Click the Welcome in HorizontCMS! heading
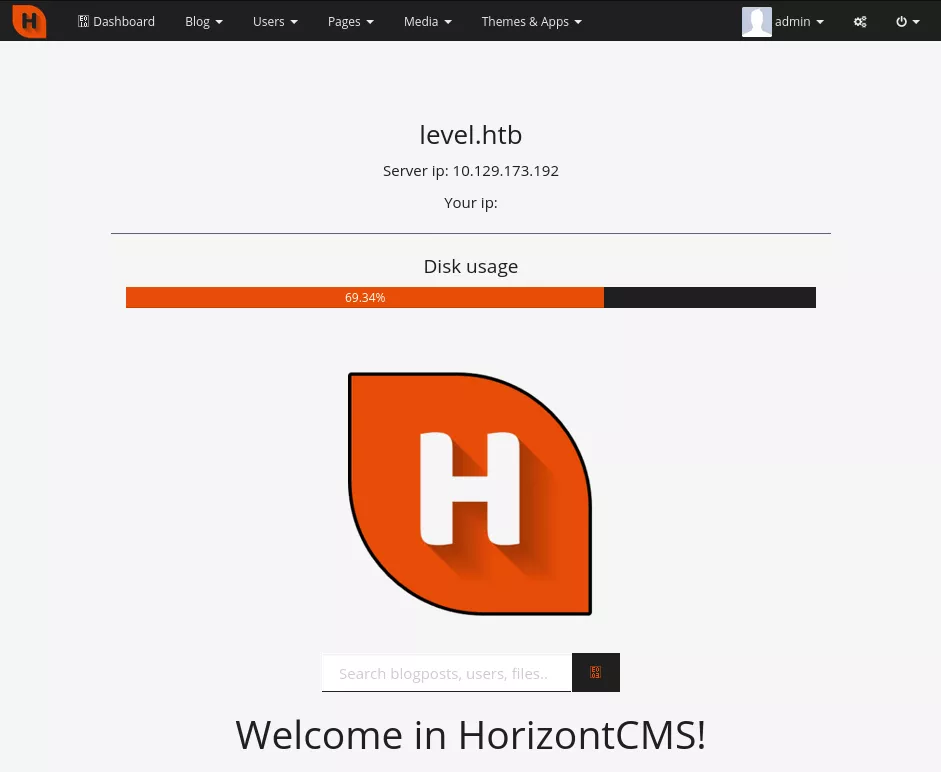Screen dimensions: 941x772 click(x=470, y=735)
